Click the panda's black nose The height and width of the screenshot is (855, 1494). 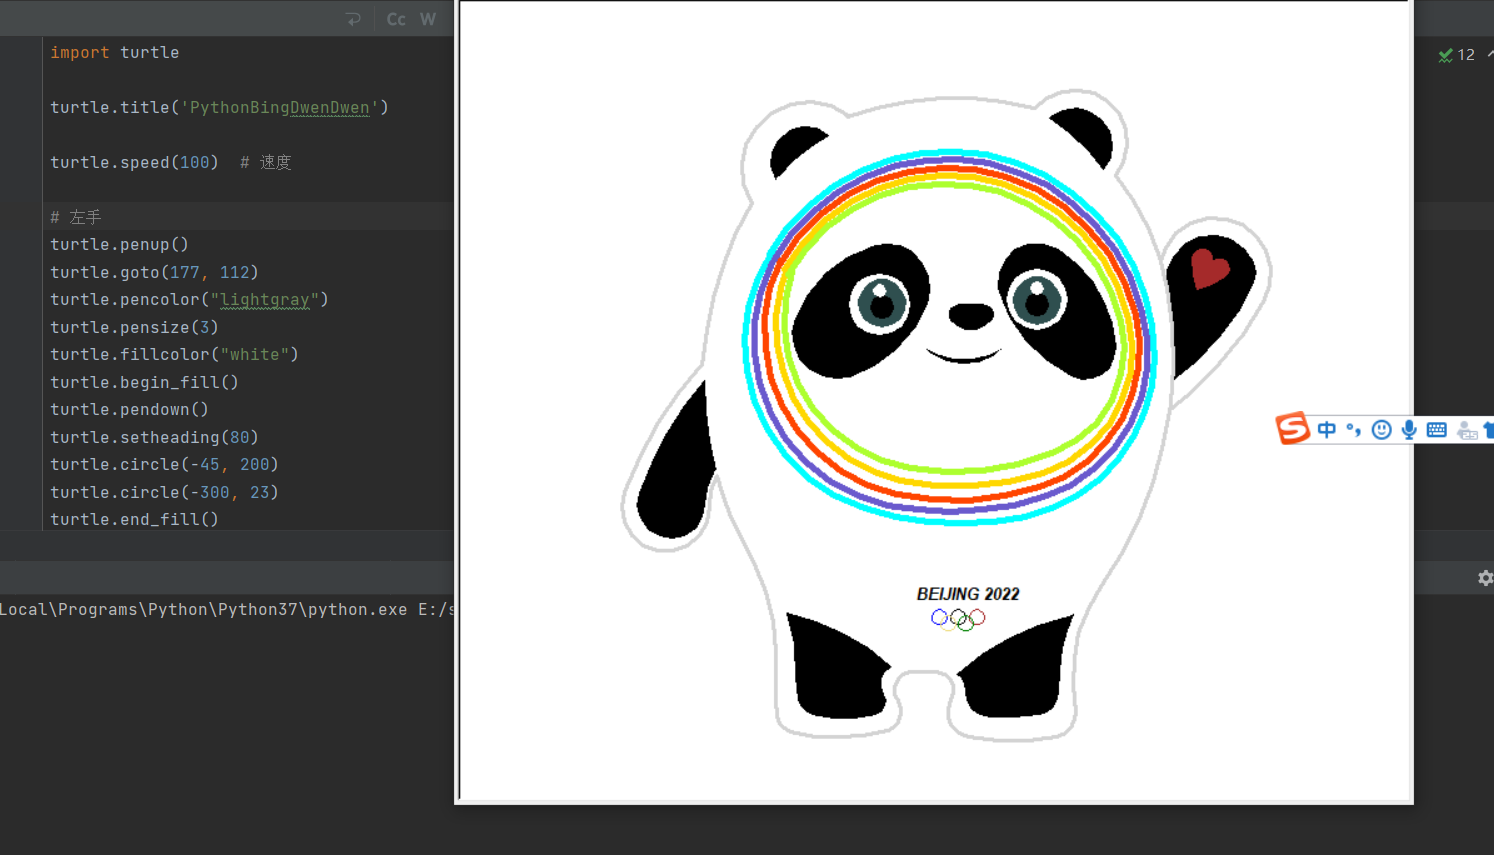pyautogui.click(x=970, y=316)
